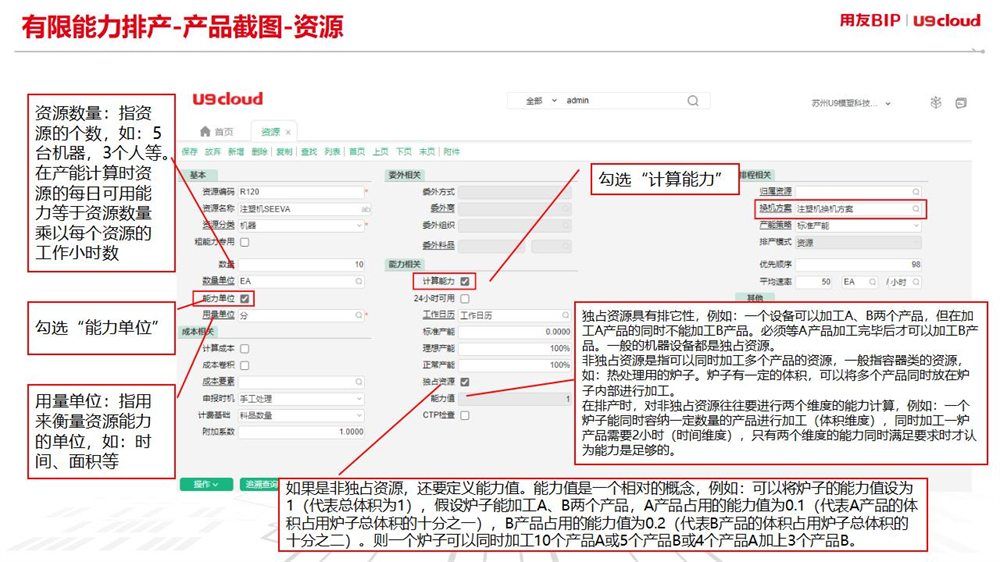The width and height of the screenshot is (1000, 562).
Task: Click the lookup icon in the 归属资源 field
Action: pos(916,192)
